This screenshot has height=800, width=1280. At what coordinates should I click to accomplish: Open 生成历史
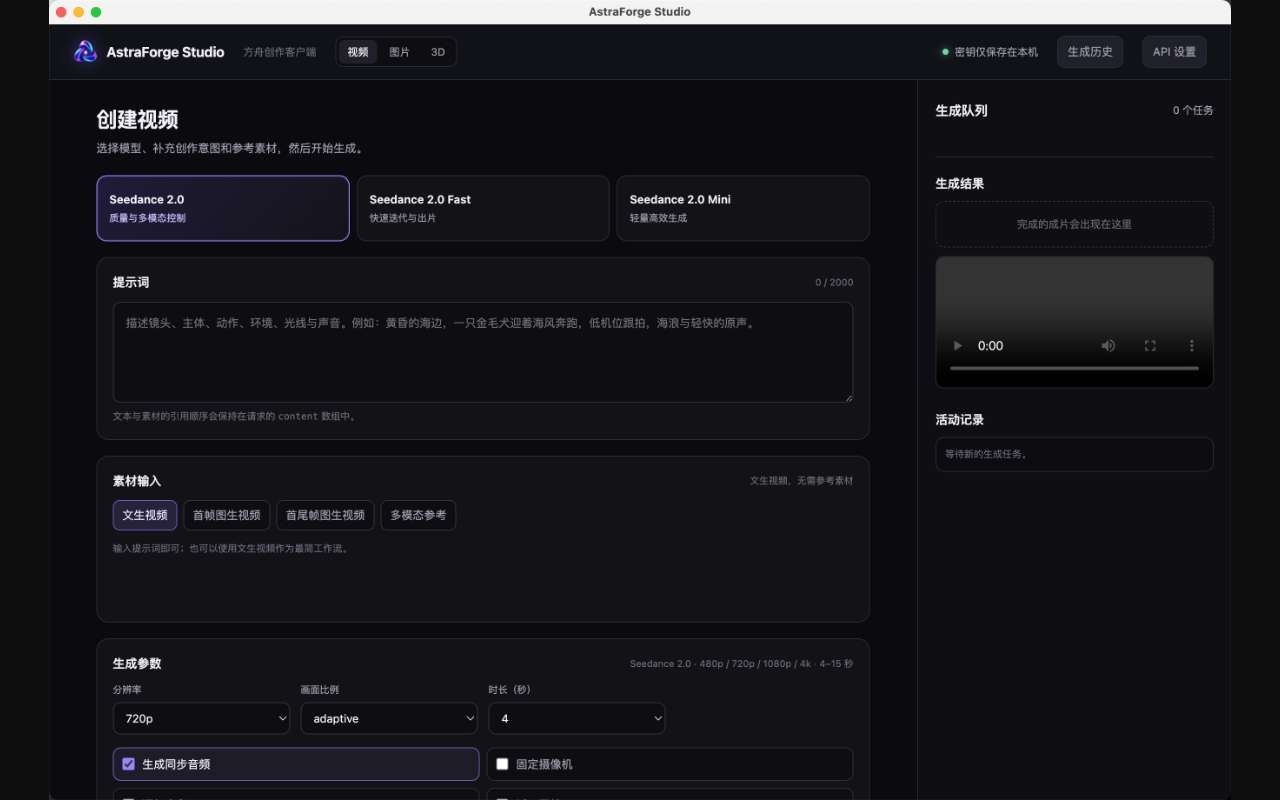[1090, 52]
